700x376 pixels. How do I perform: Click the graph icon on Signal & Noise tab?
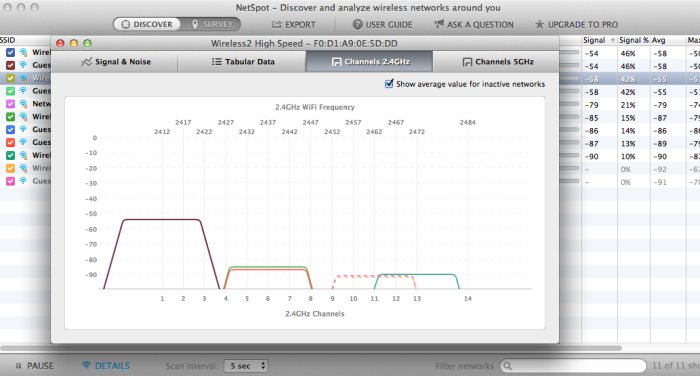point(87,62)
